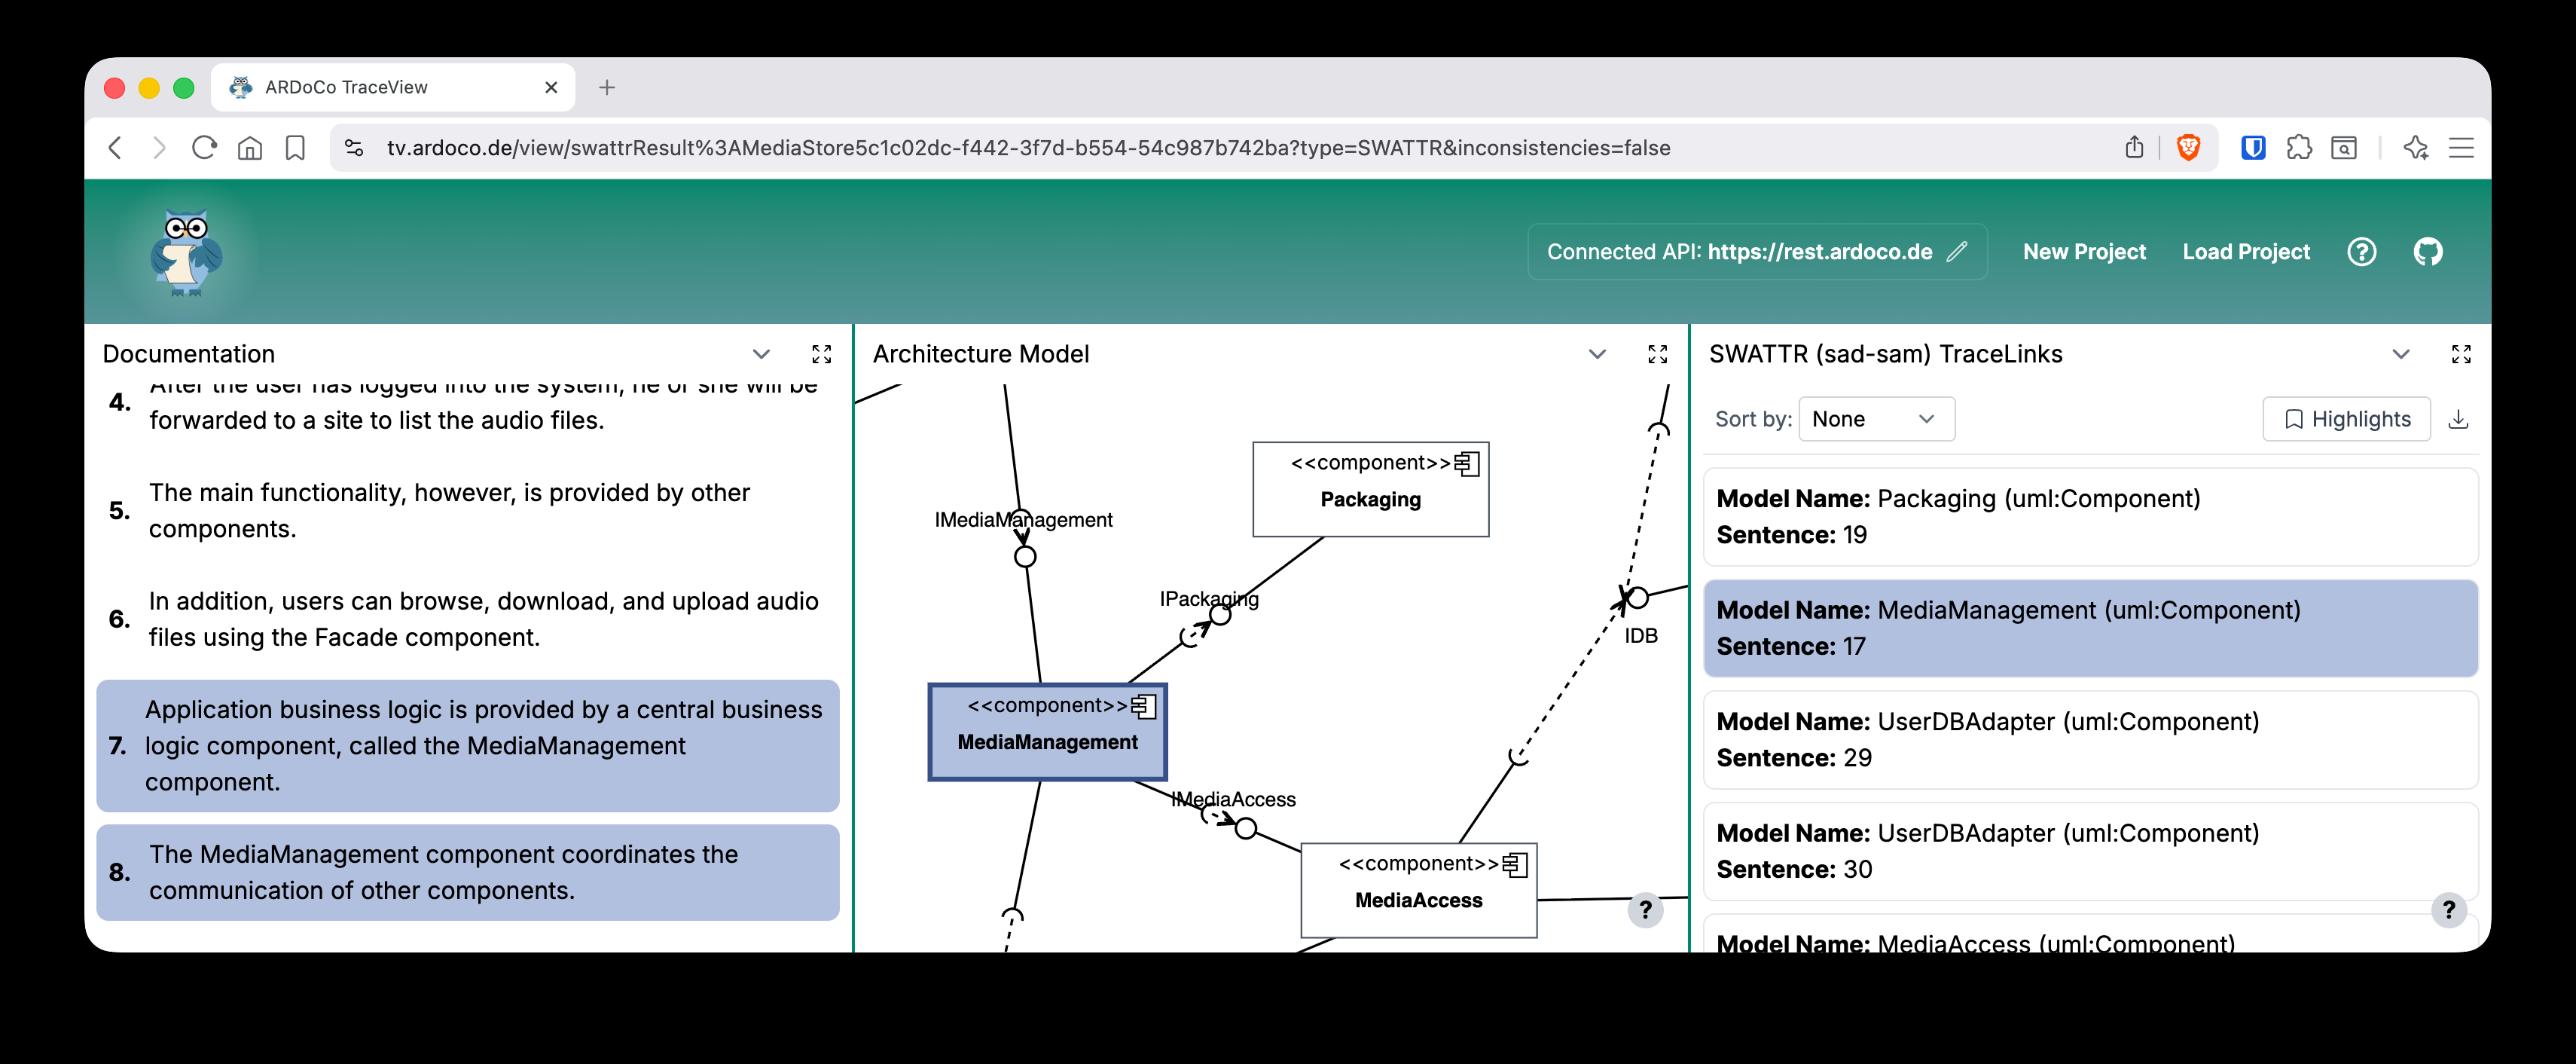This screenshot has width=2576, height=1064.
Task: Maximize the SWATTR TraceLinks panel
Action: [x=2461, y=354]
